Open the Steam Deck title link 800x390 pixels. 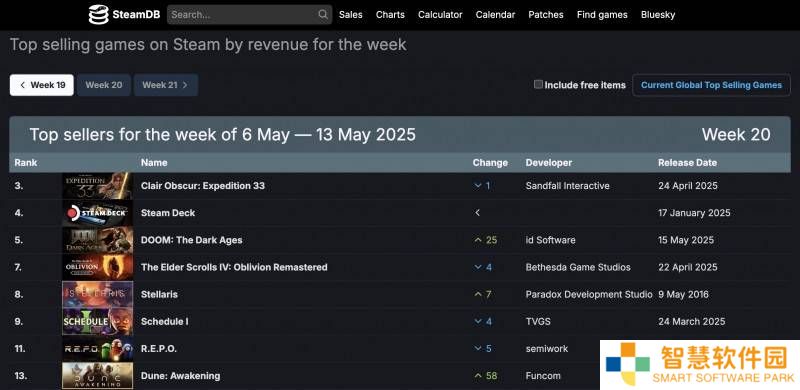(x=168, y=213)
